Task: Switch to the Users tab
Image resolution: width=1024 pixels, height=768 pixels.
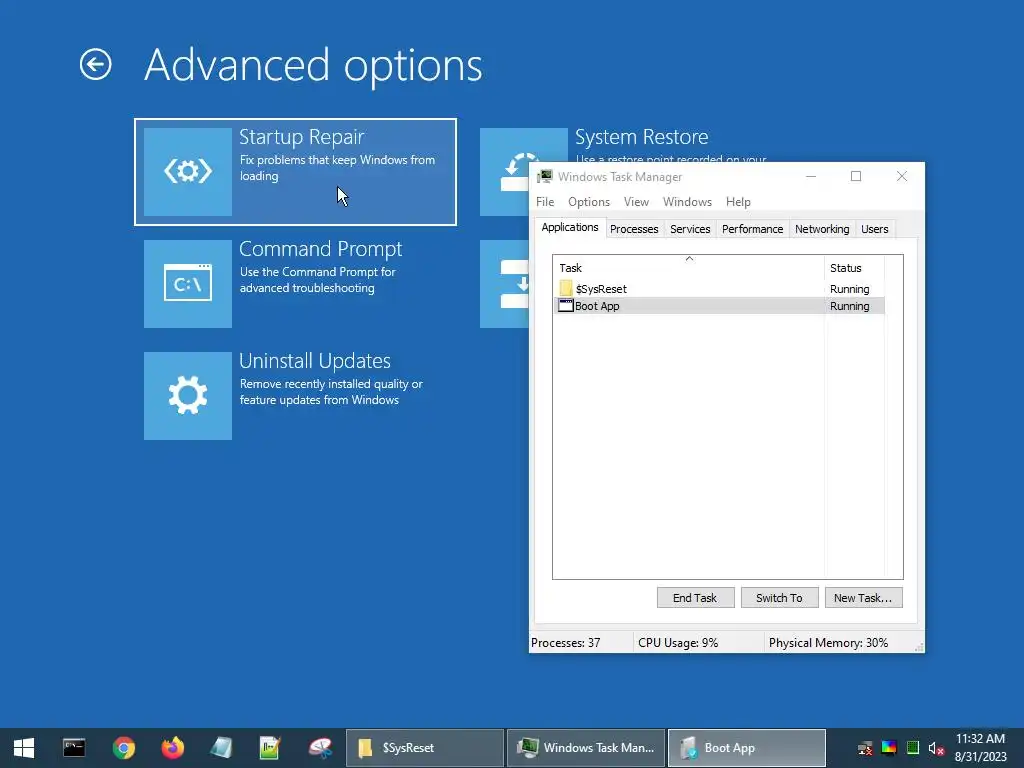Action: coord(874,229)
